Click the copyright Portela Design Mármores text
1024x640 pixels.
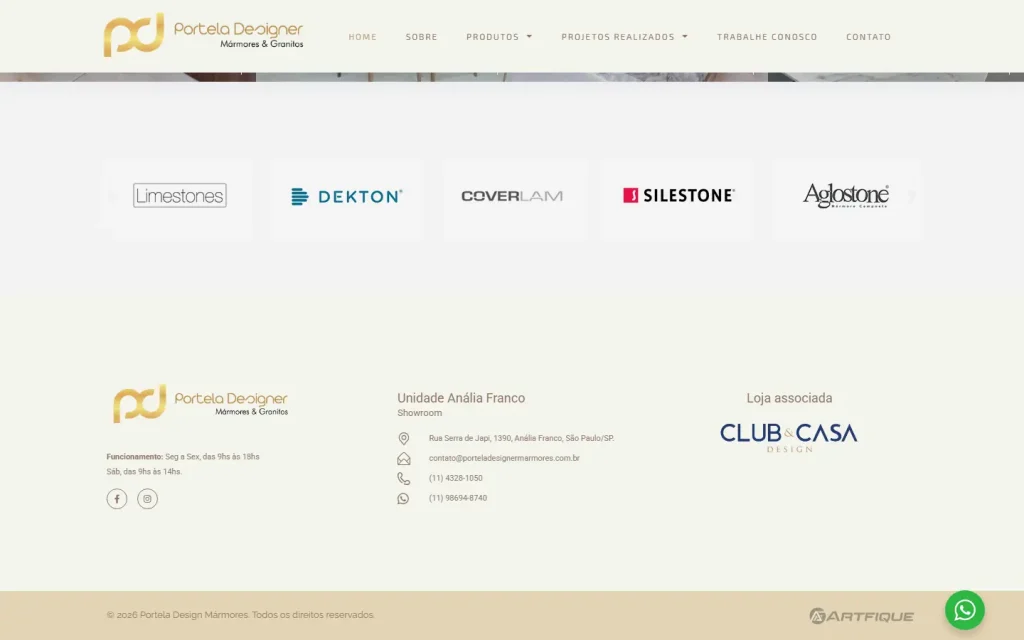(240, 615)
